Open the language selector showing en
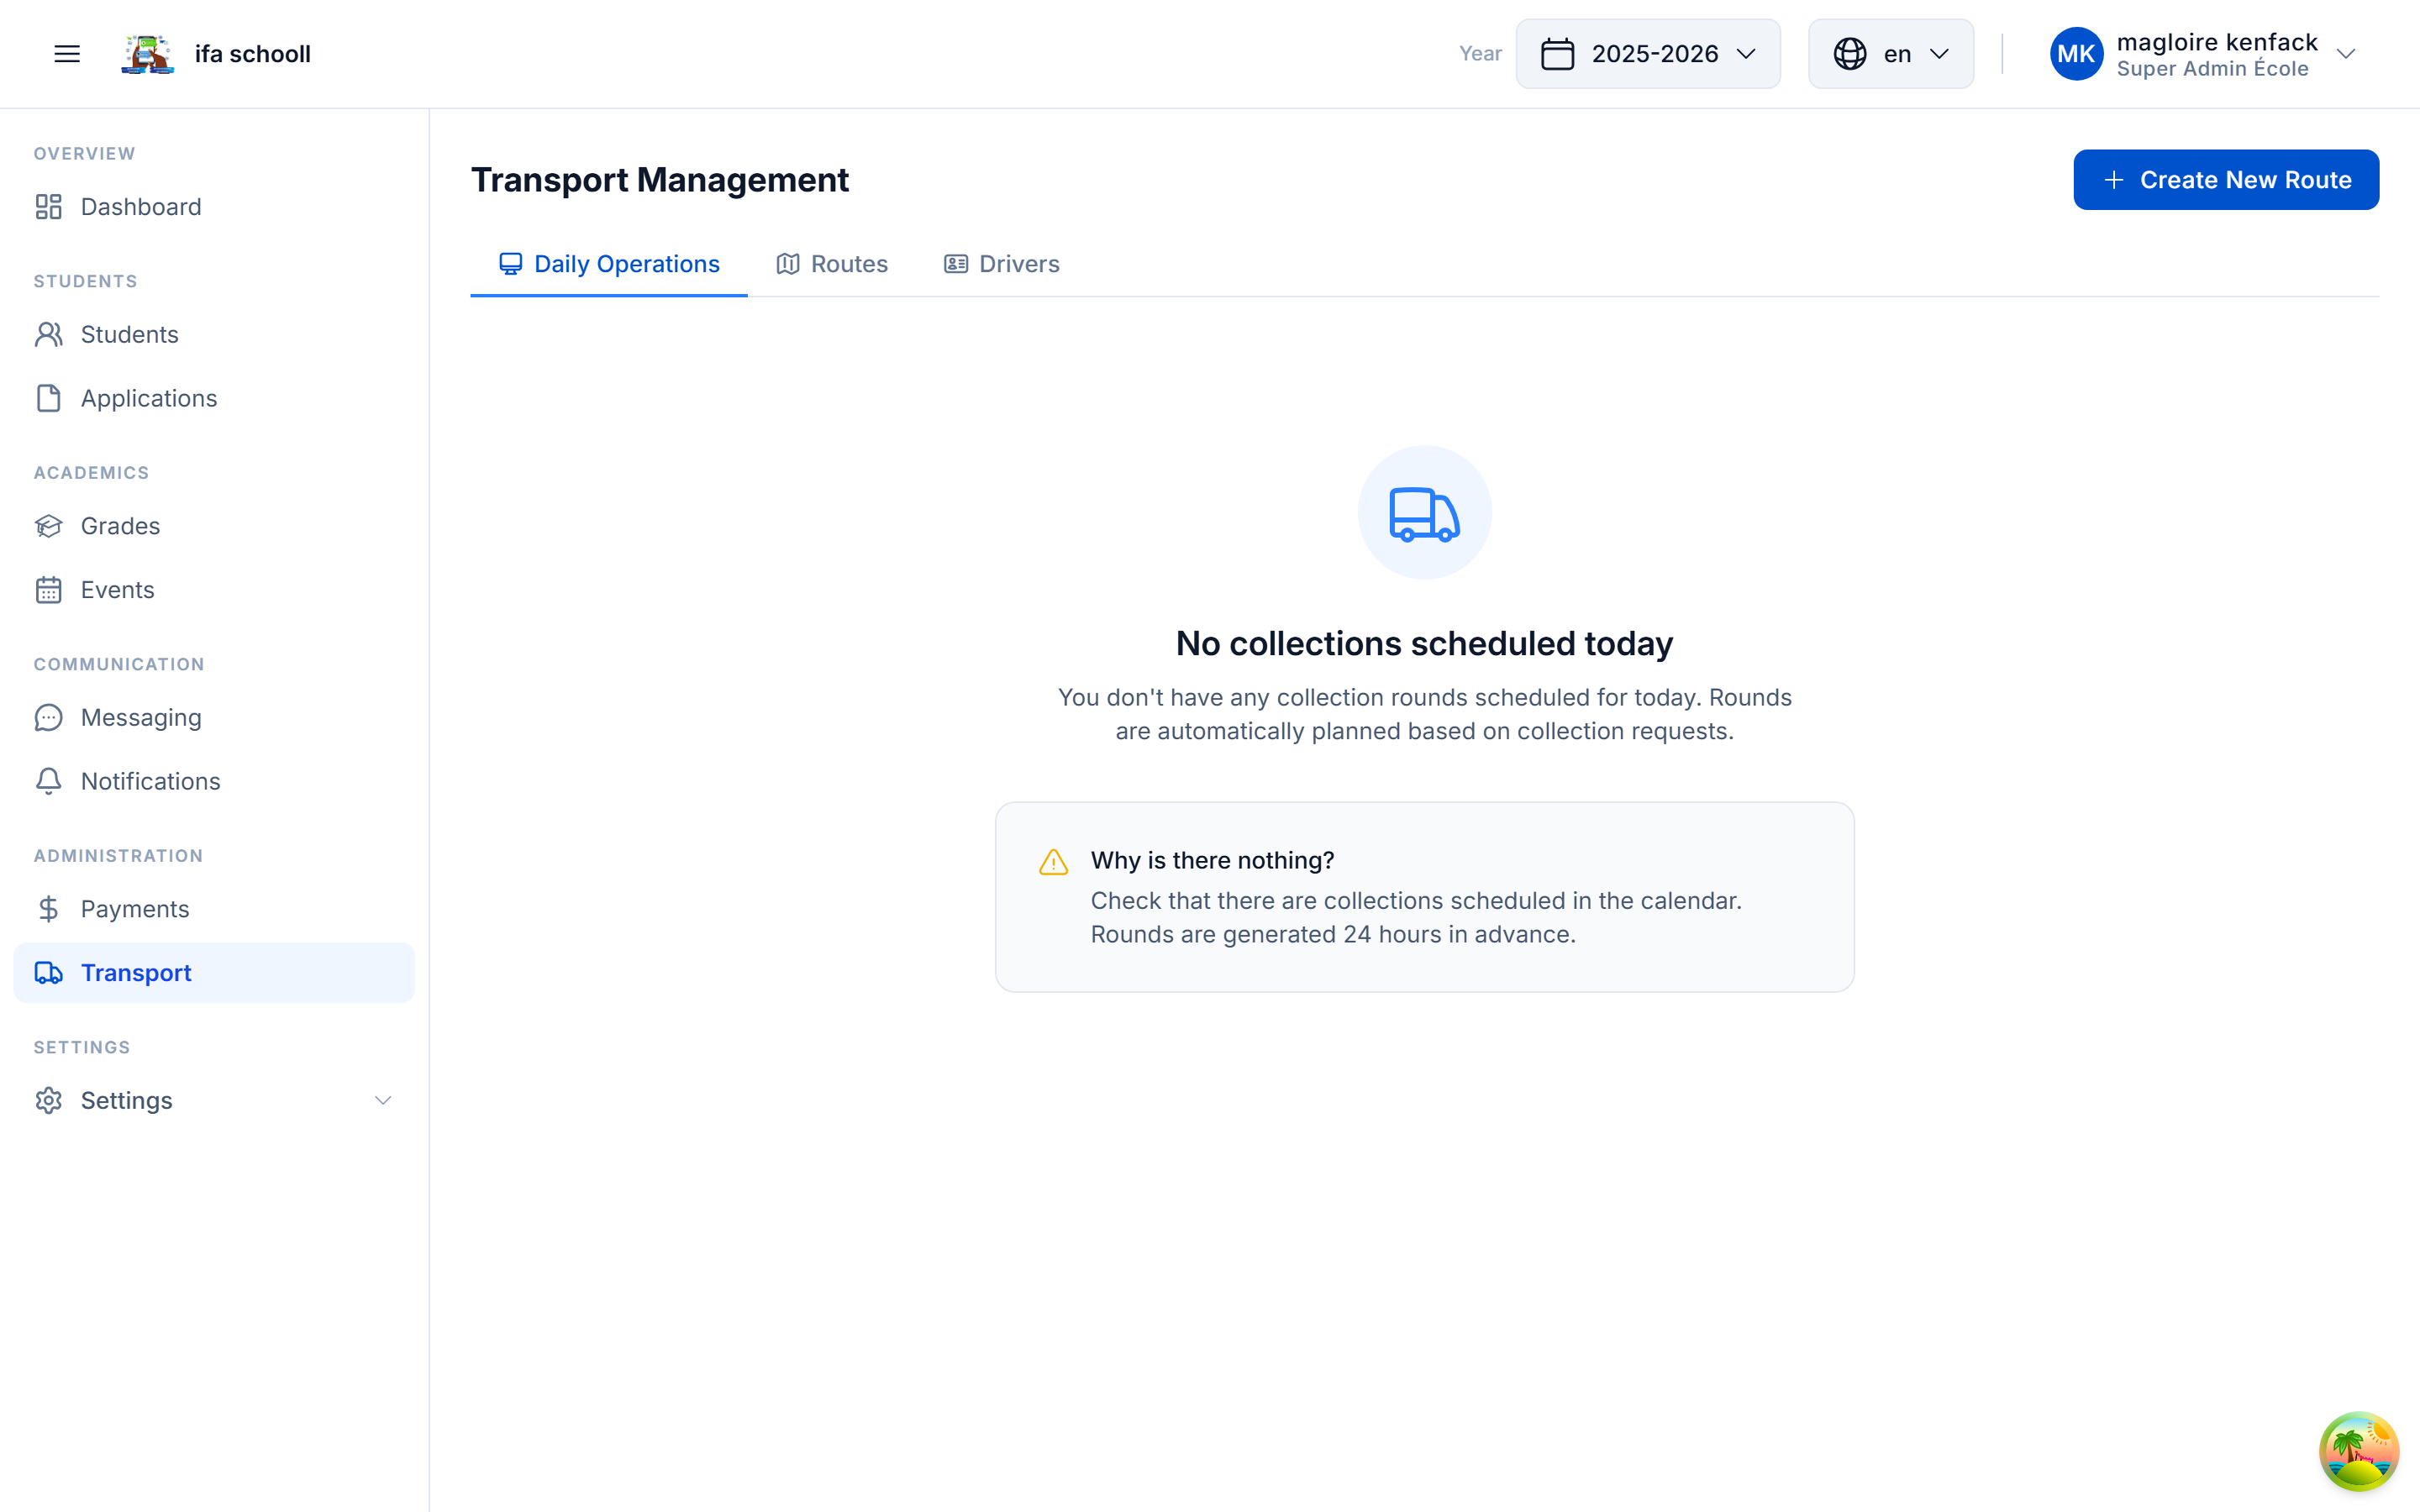The height and width of the screenshot is (1512, 2420). tap(1889, 53)
